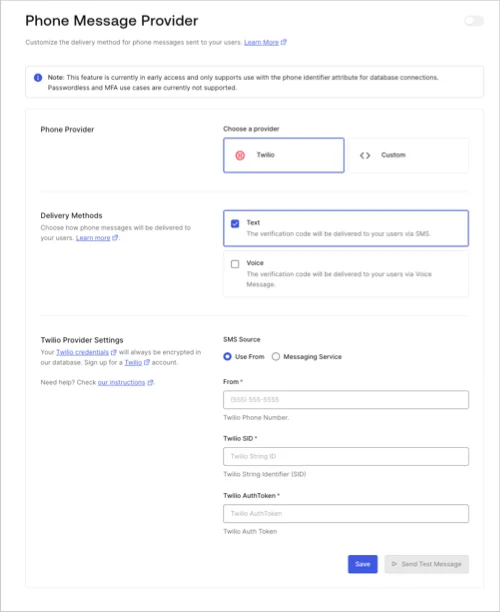Click the Twilio Phone Number helper text
Viewport: 500px width, 612px height.
pyautogui.click(x=256, y=418)
